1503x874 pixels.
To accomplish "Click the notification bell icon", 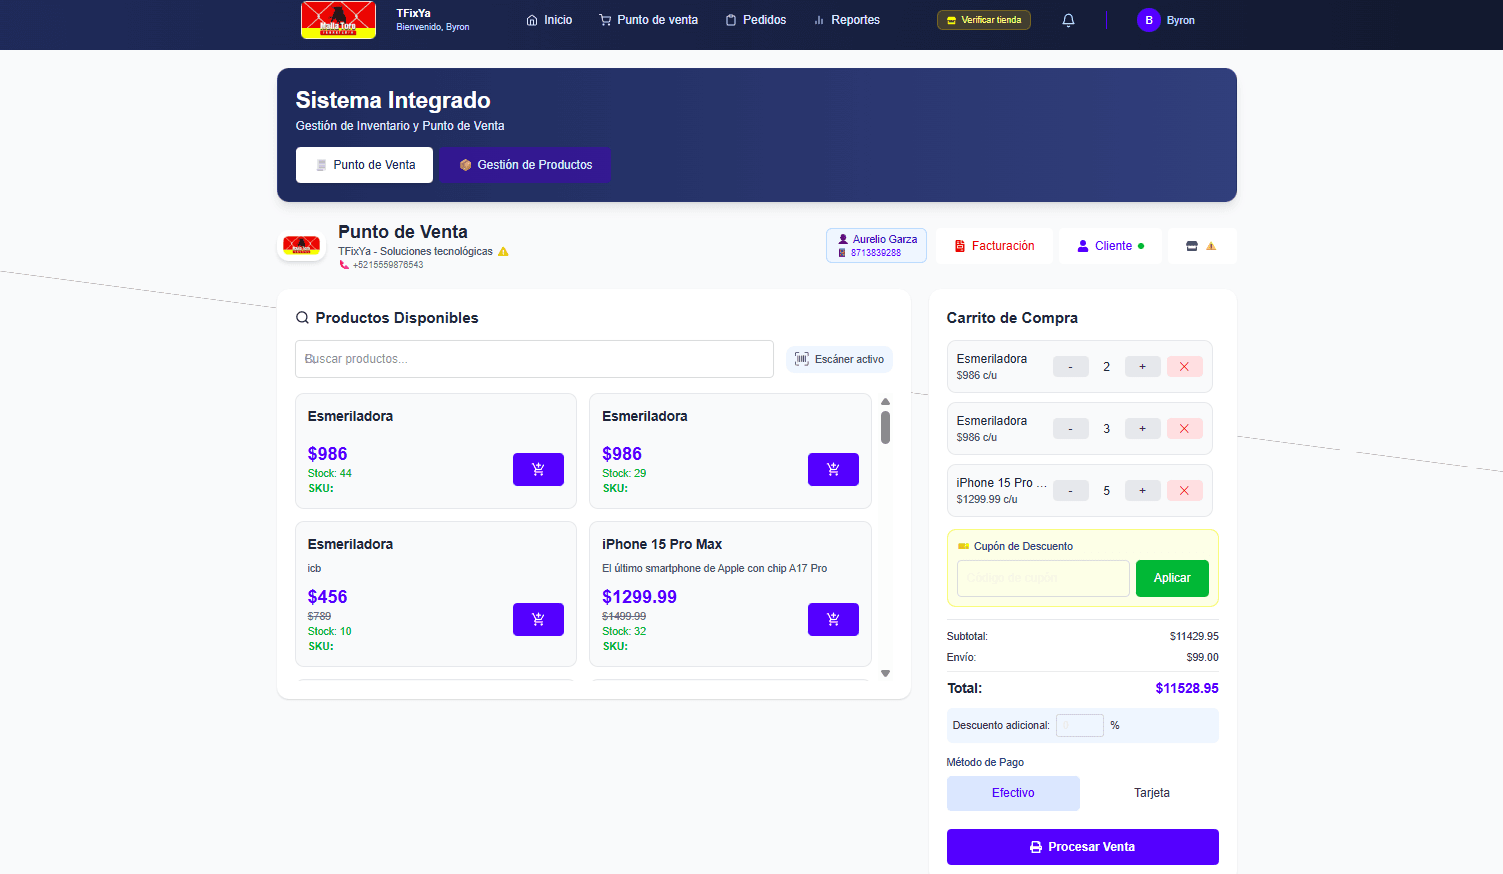I will 1068,20.
